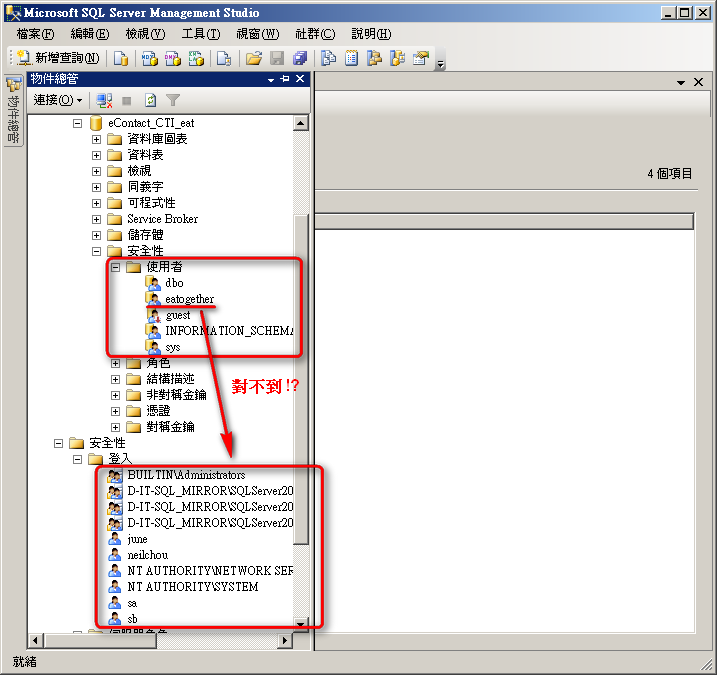Select the NT AUTHORITY\SYSTEM login
The image size is (717, 675).
click(193, 587)
